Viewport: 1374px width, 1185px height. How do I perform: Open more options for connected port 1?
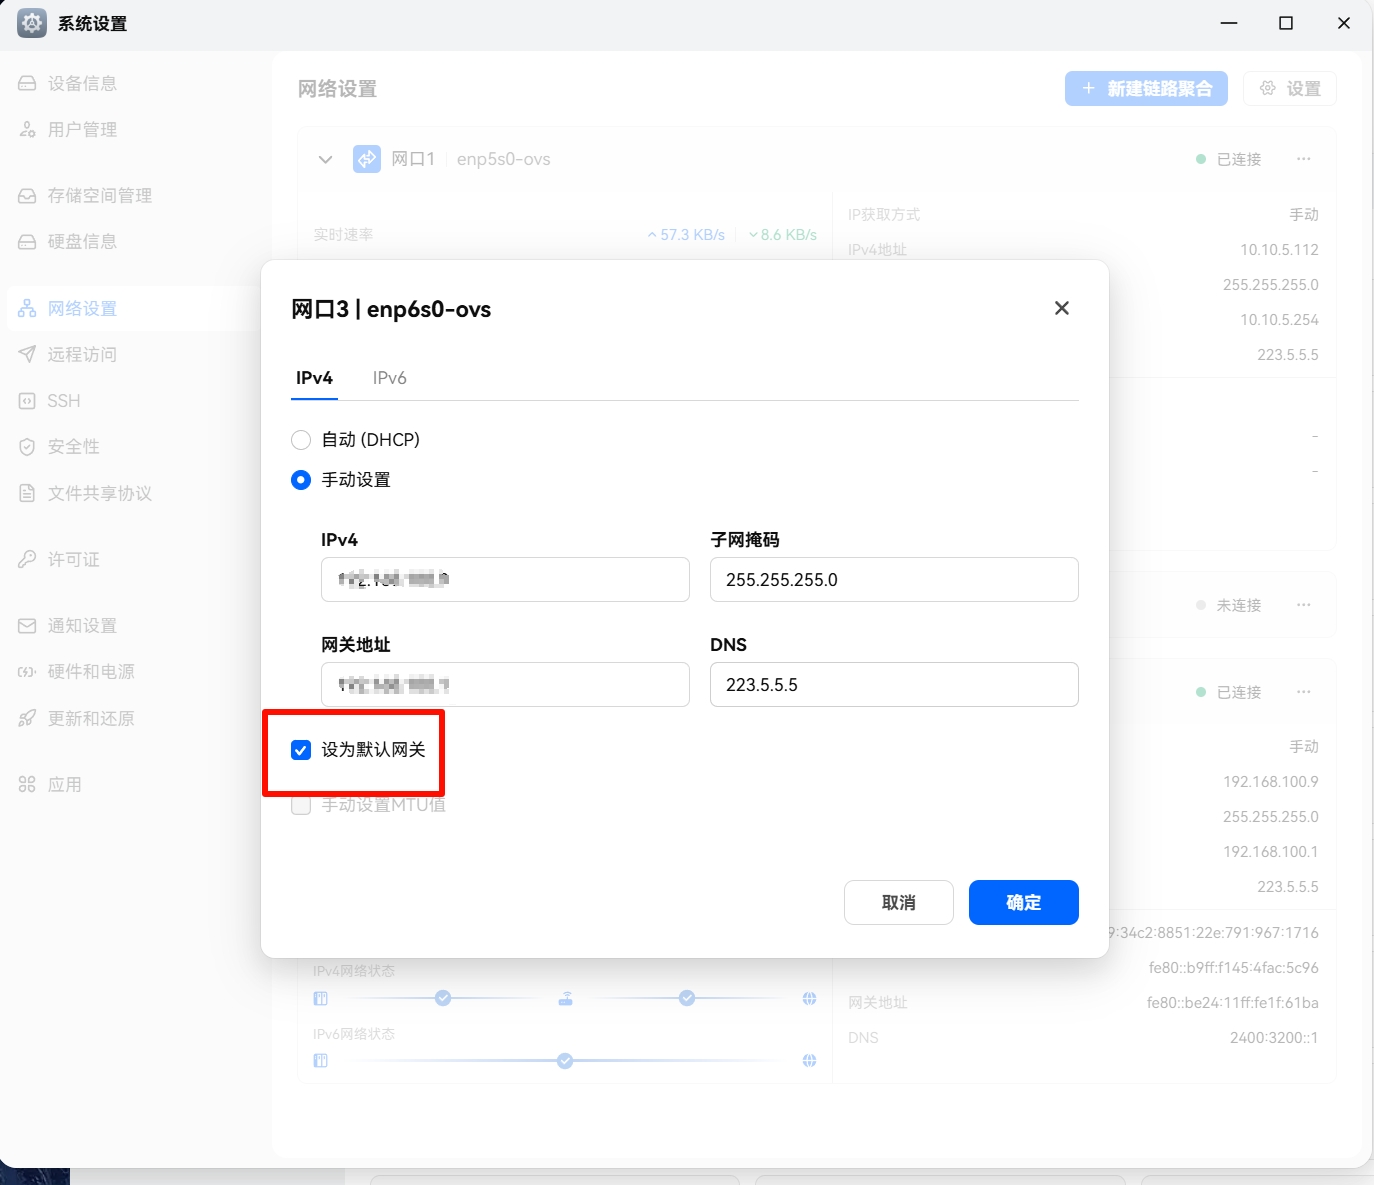click(1303, 159)
